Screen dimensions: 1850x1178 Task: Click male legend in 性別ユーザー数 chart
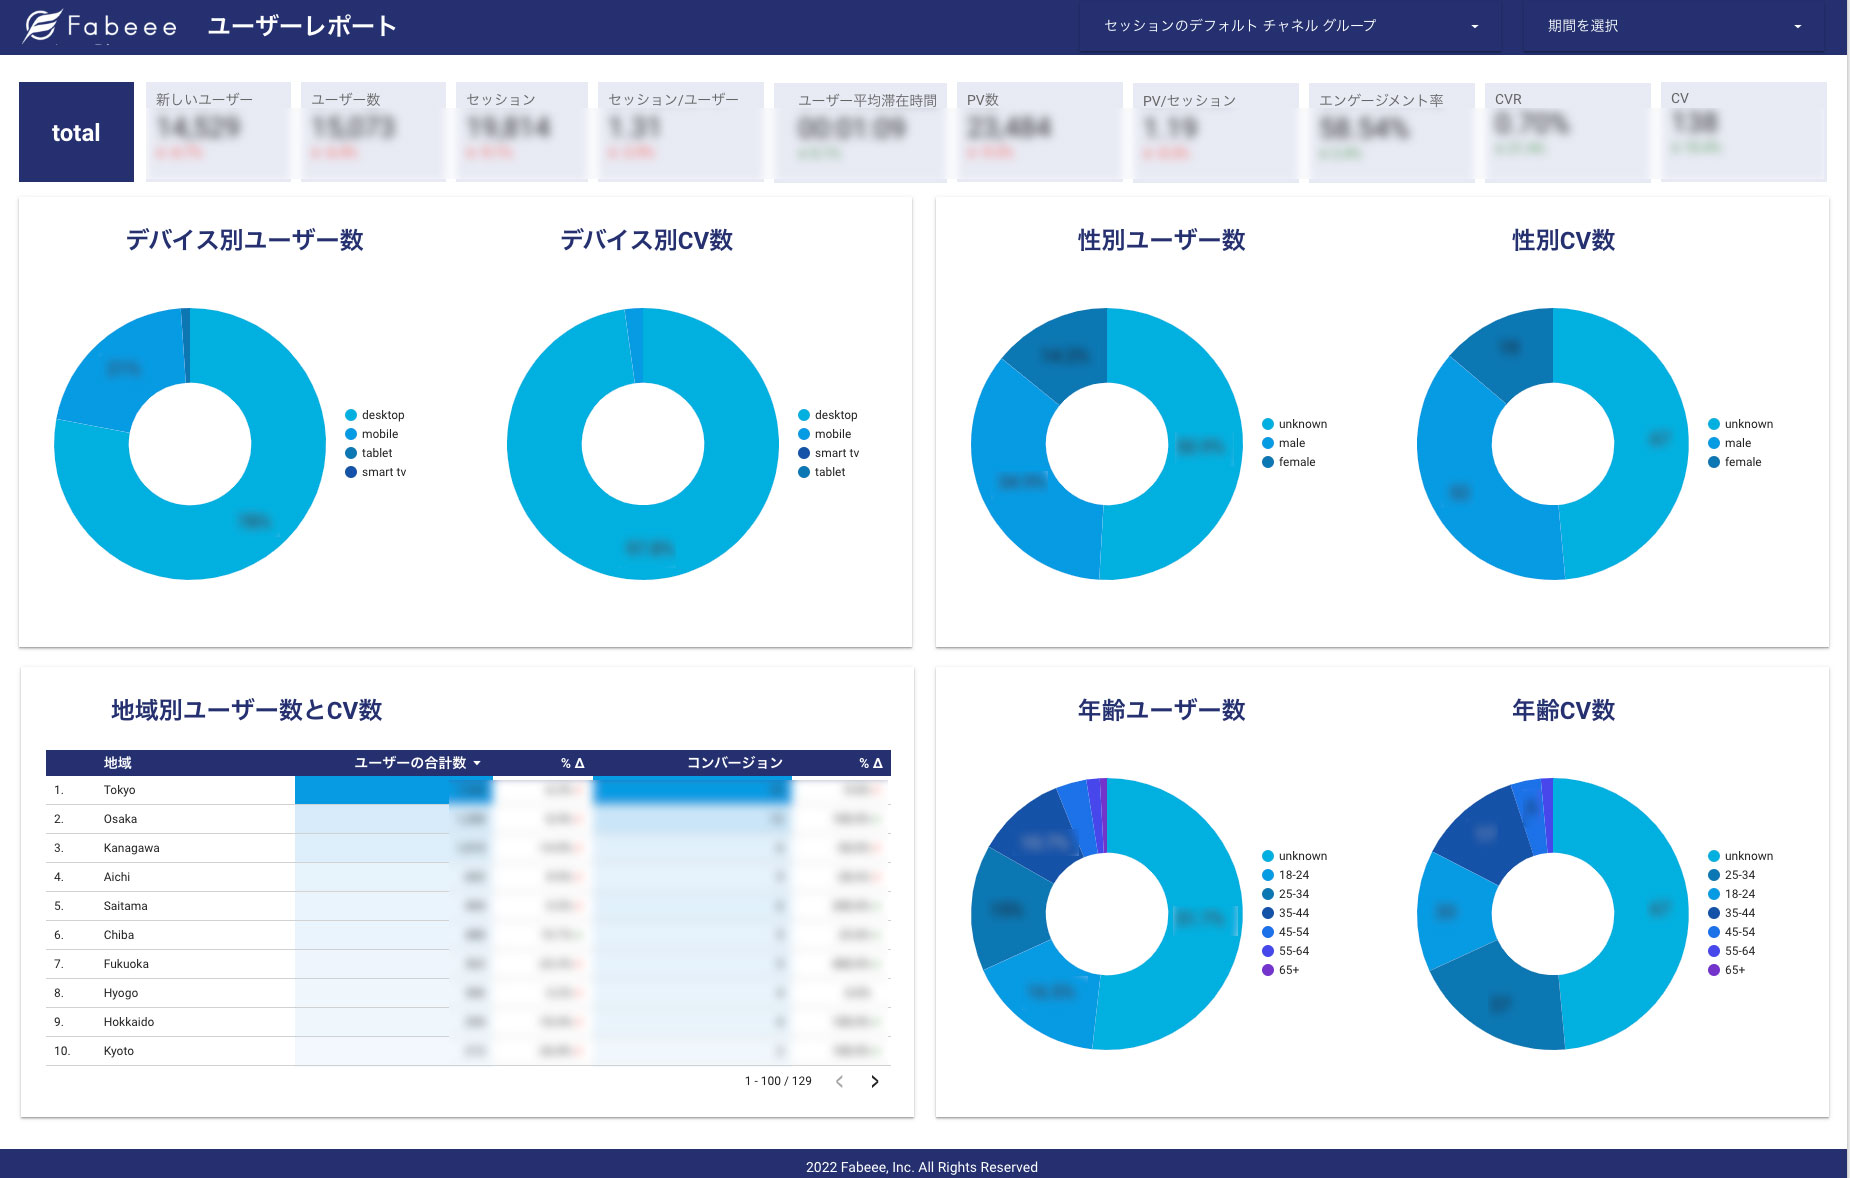tap(1284, 443)
